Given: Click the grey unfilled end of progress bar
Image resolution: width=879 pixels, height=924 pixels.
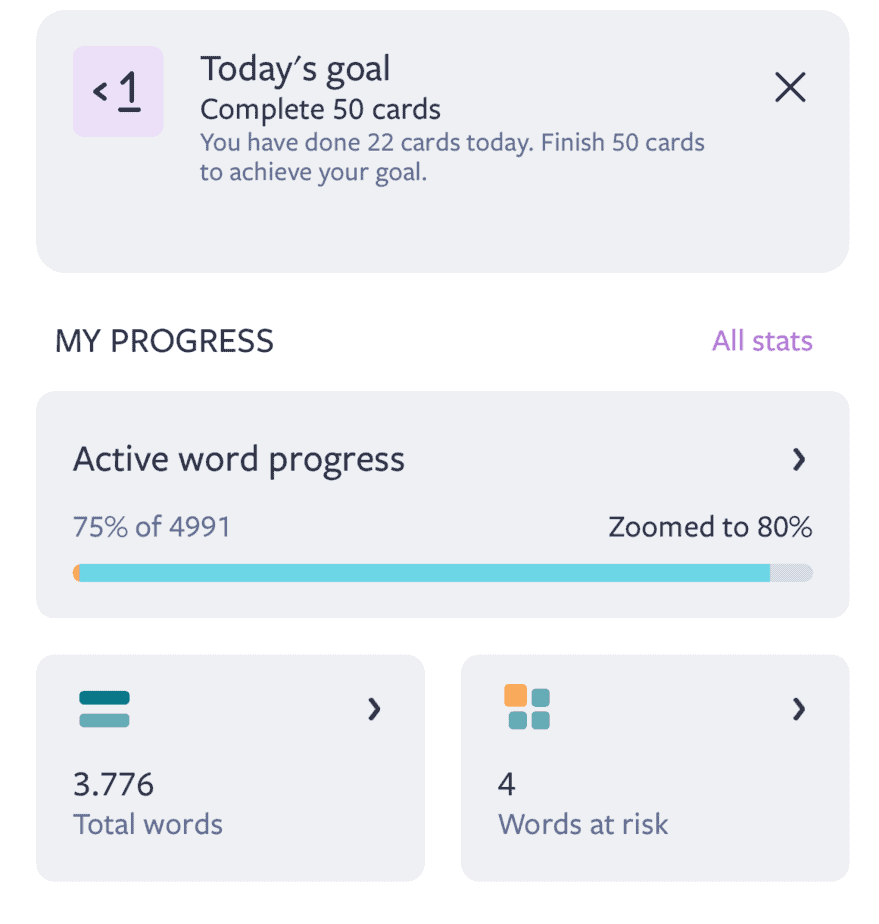Looking at the screenshot, I should 791,573.
